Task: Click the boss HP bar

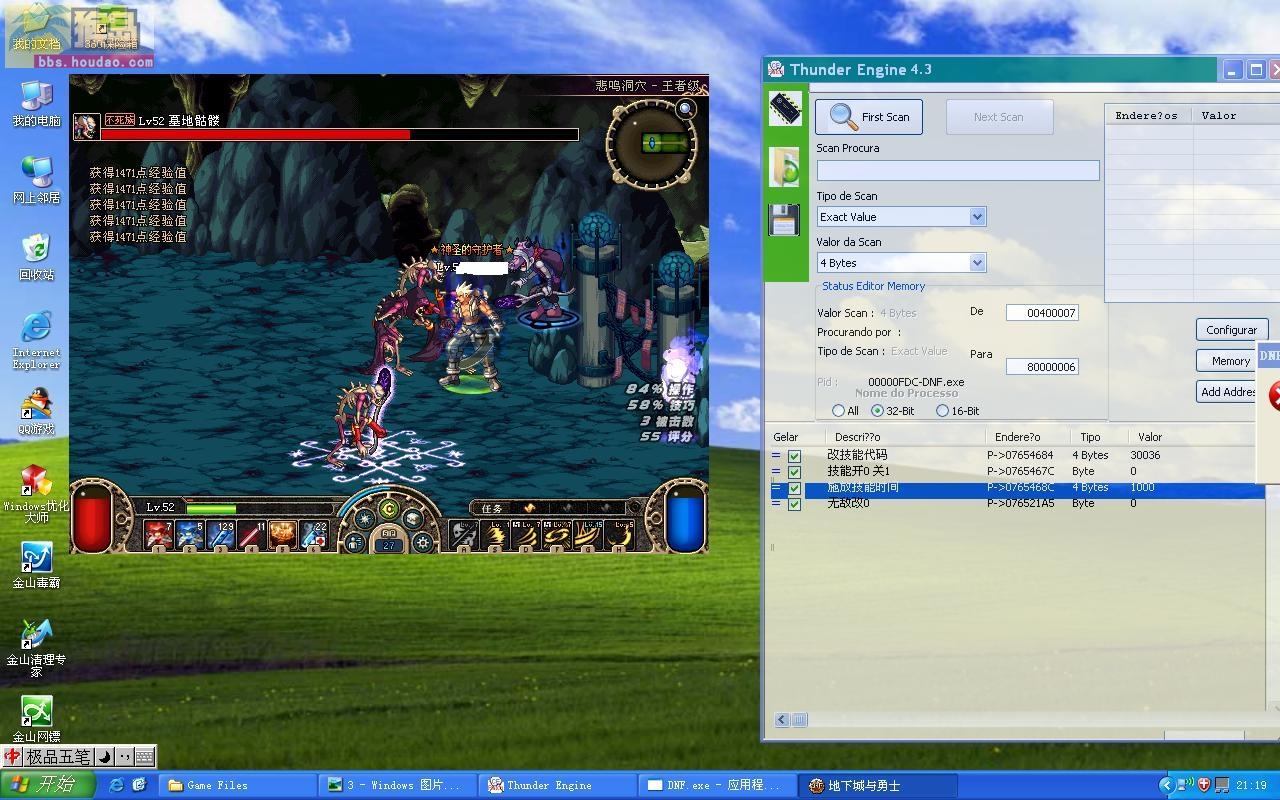Action: point(340,135)
